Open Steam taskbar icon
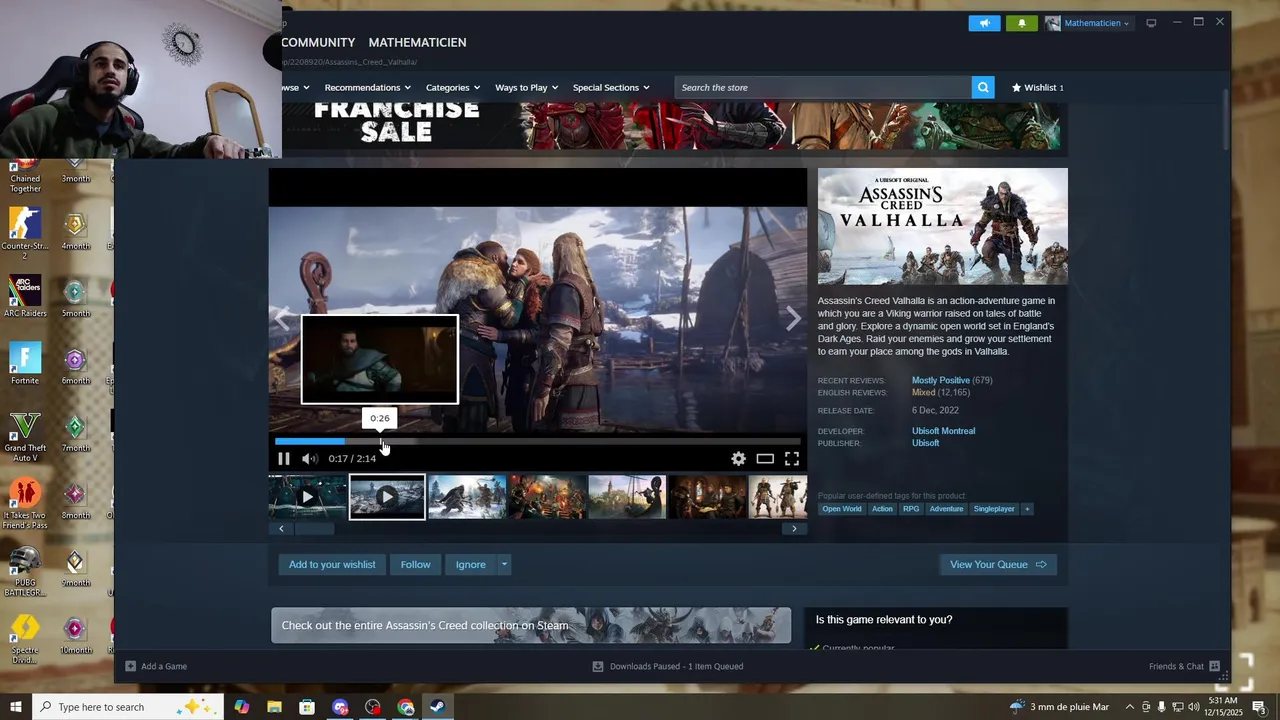 tap(438, 707)
